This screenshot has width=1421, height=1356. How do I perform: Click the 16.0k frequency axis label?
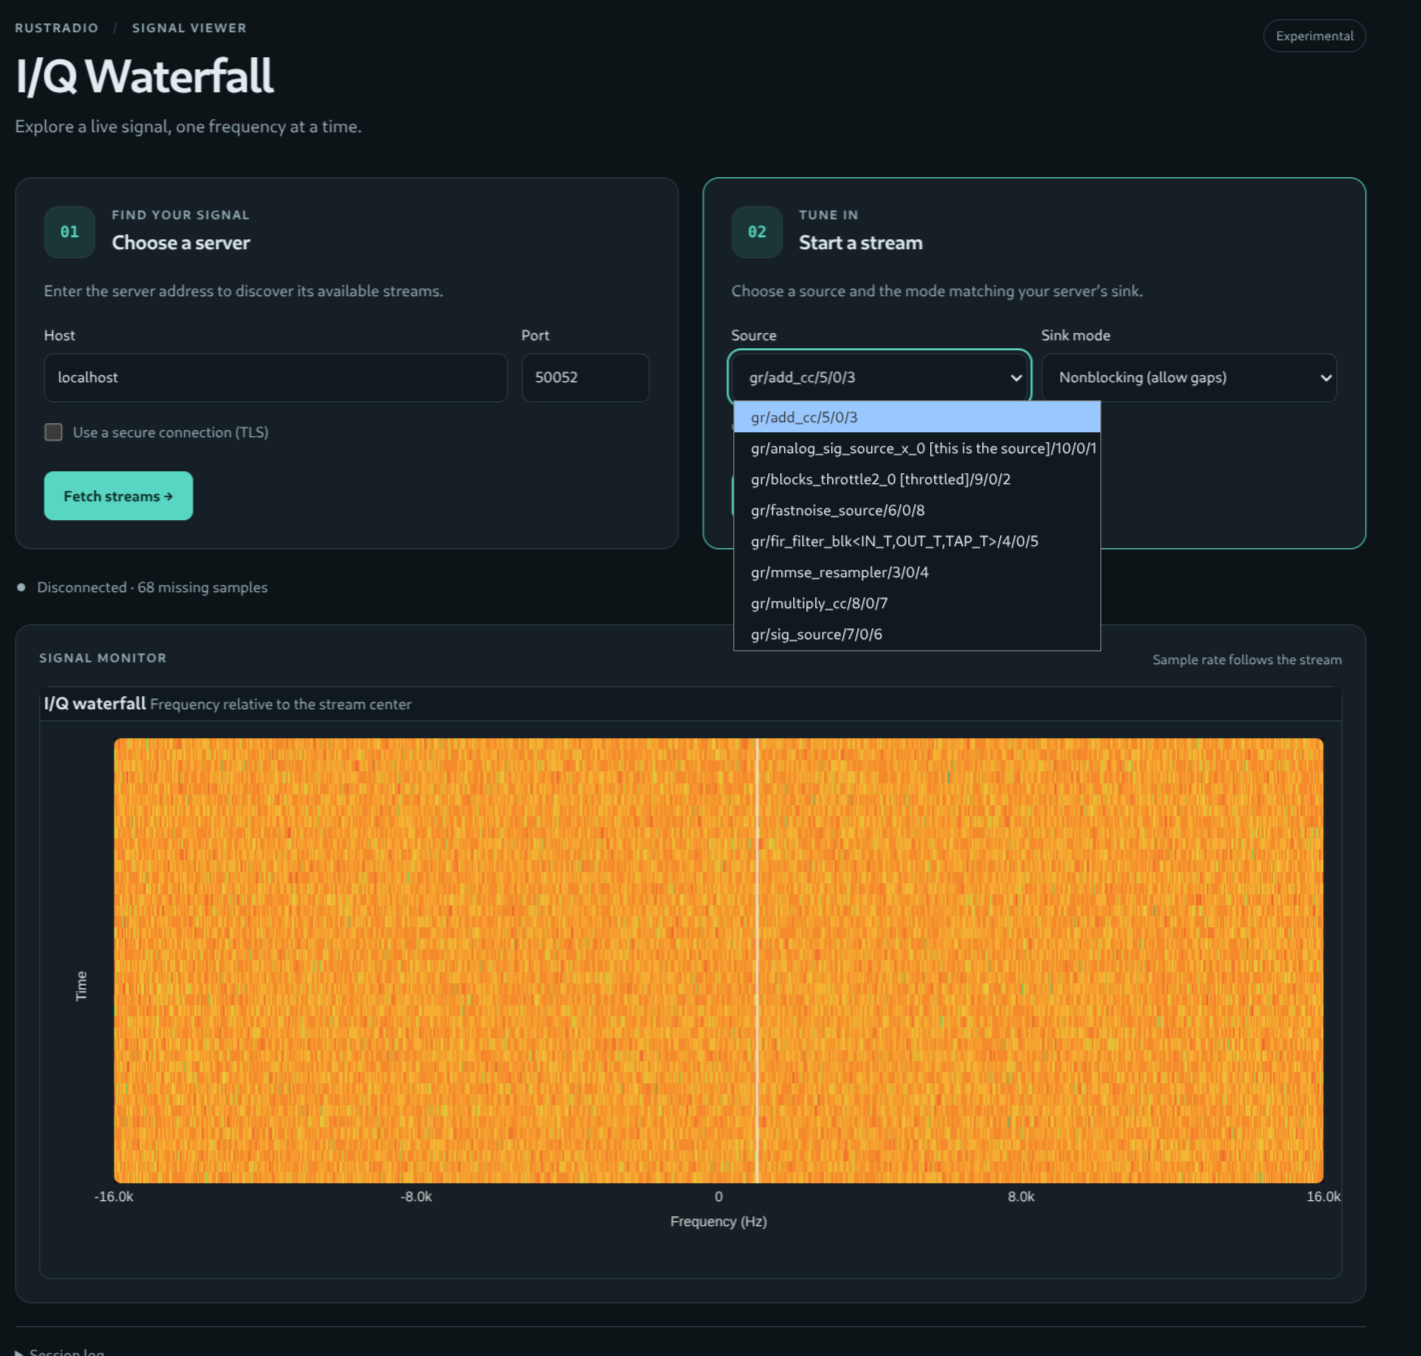(1323, 1197)
